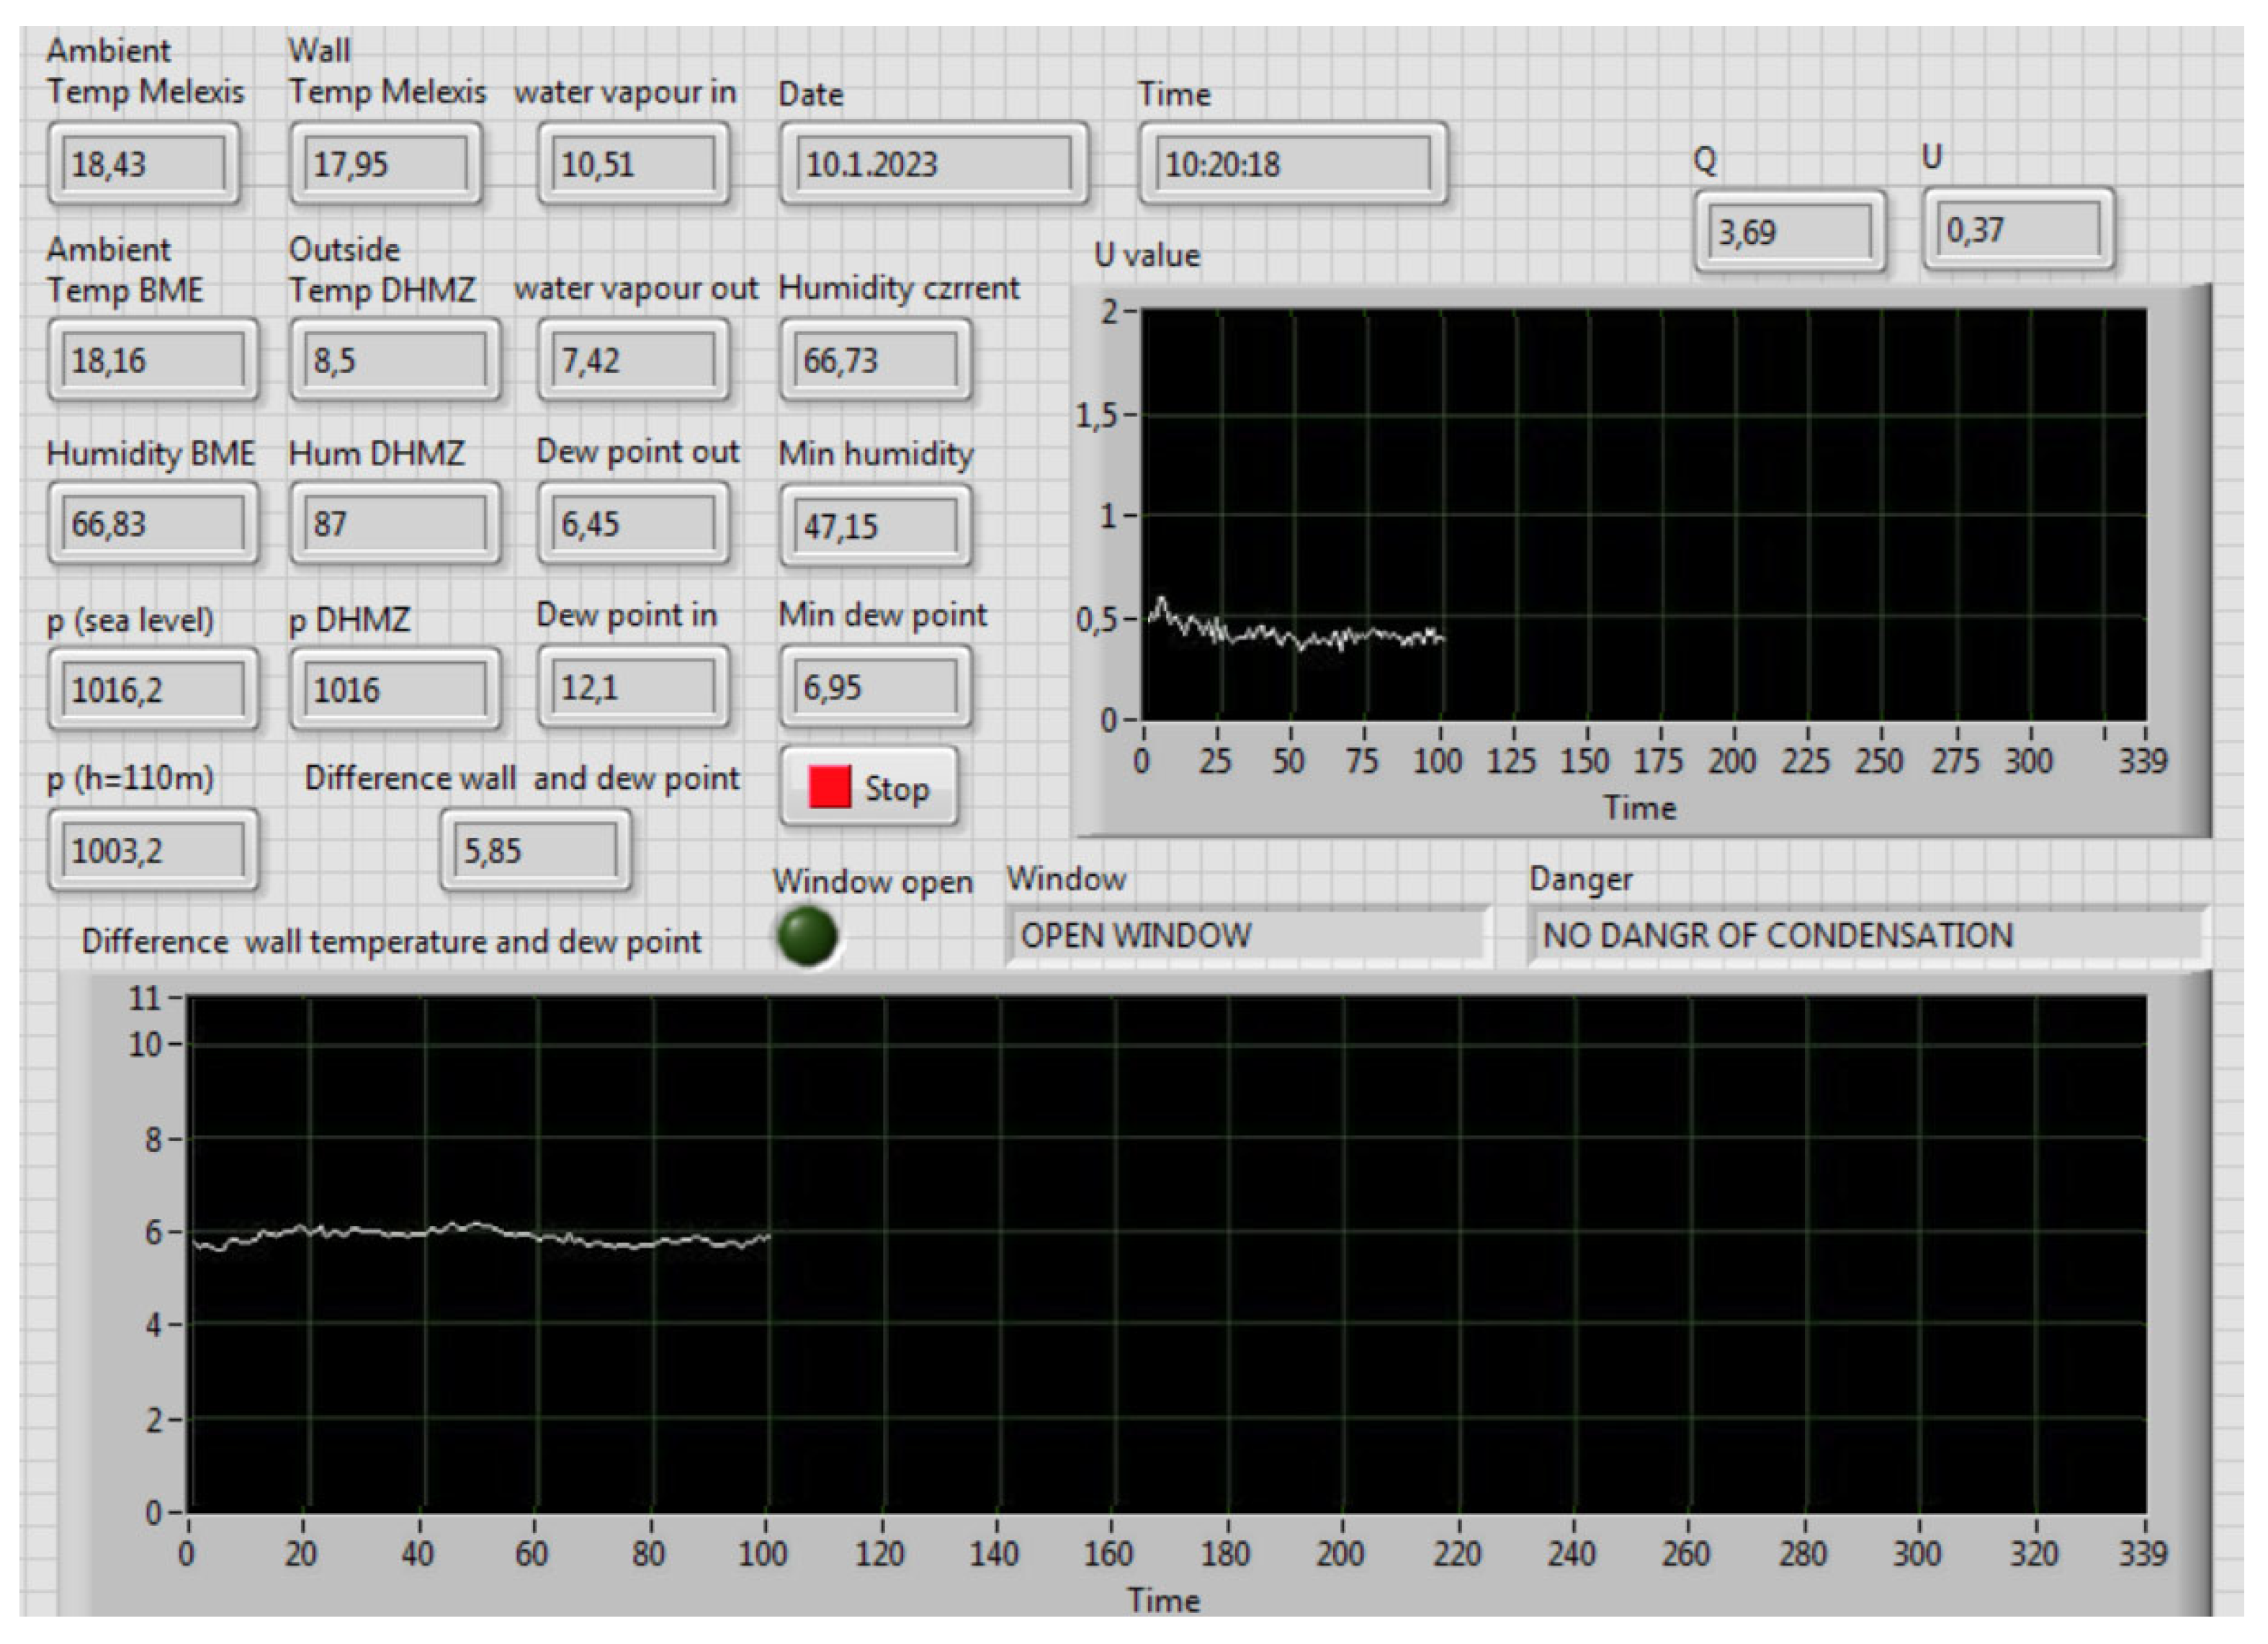Select the Wall Temp Melexis value 17,95
Screen dimensions: 2268x1644
click(x=387, y=164)
